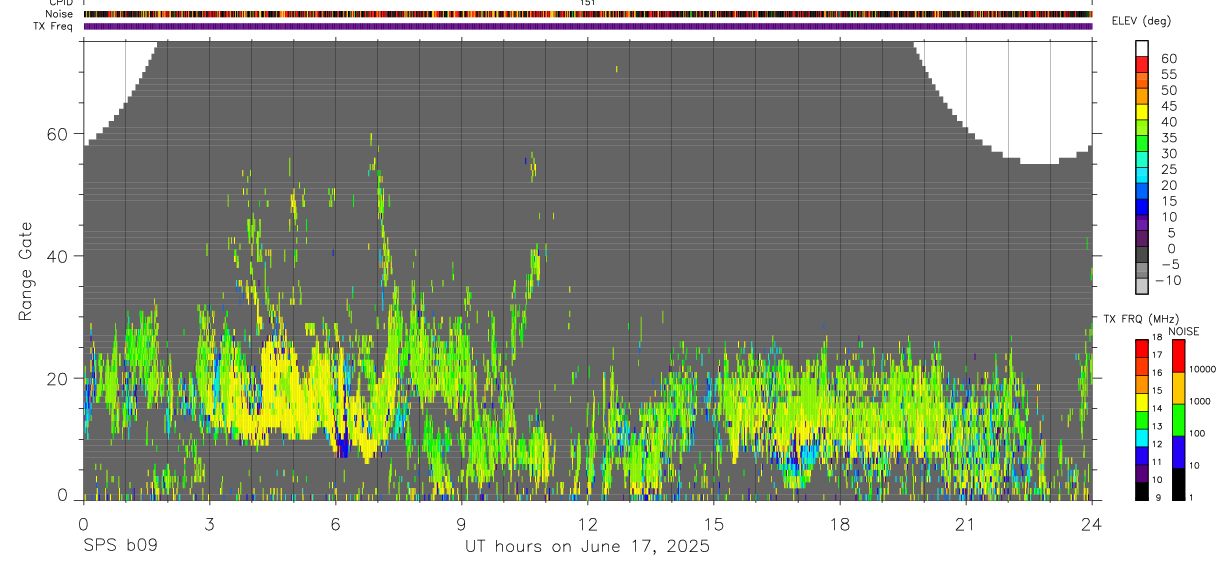The height and width of the screenshot is (567, 1228).
Task: Pick the cyan segment of the ELEV color bar
Action: [x=1142, y=174]
